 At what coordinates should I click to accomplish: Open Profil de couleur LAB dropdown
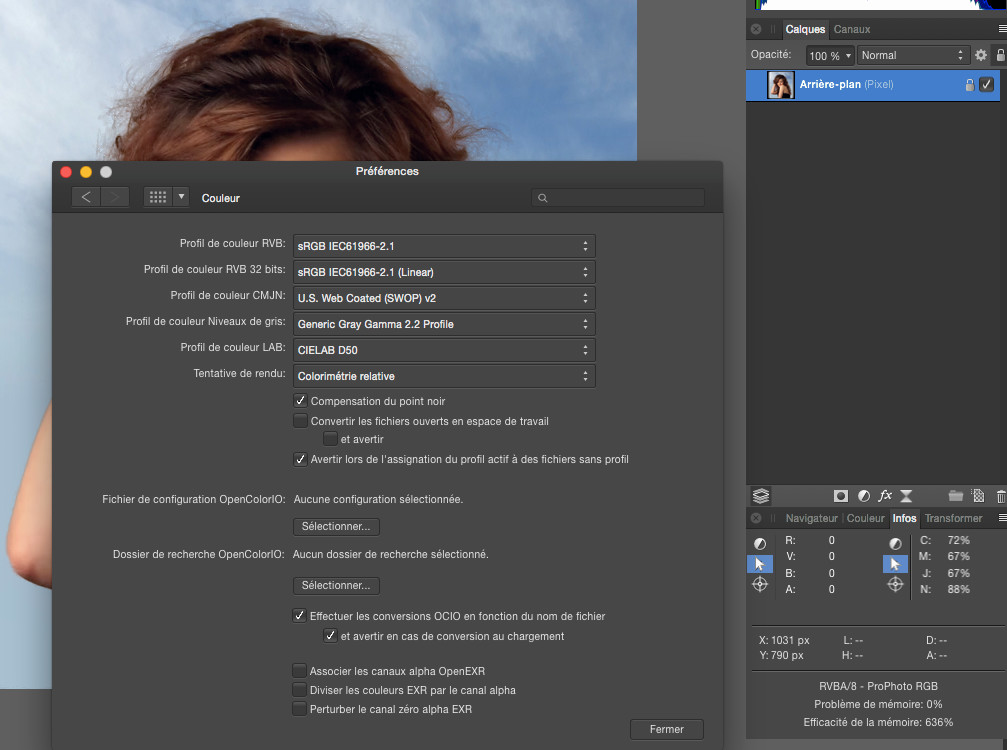coord(444,350)
